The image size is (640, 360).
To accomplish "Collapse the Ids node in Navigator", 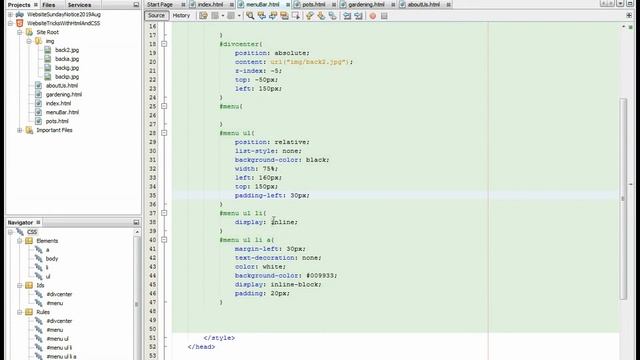I will tap(20, 285).
